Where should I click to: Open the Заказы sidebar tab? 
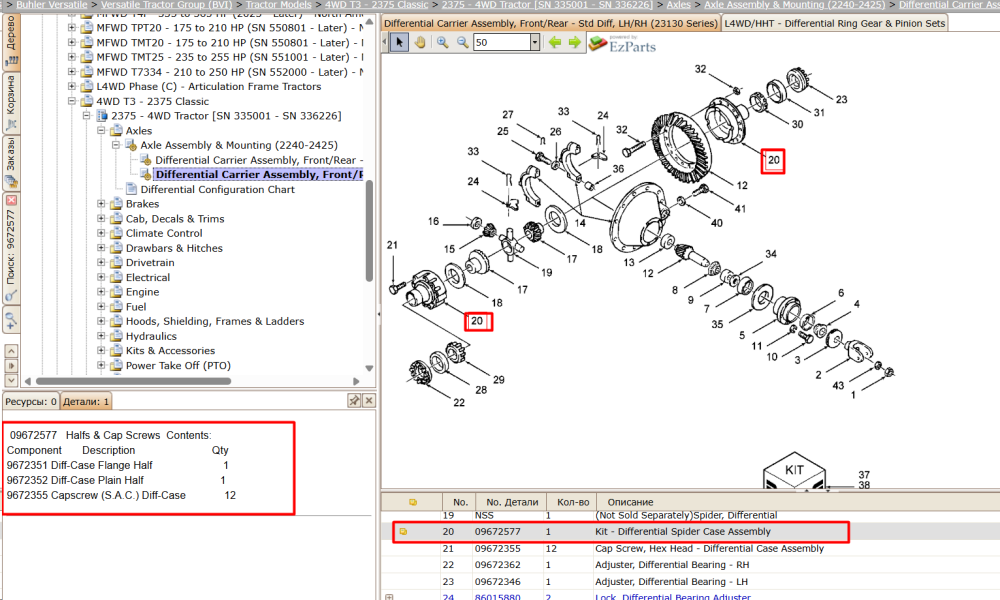pos(11,163)
